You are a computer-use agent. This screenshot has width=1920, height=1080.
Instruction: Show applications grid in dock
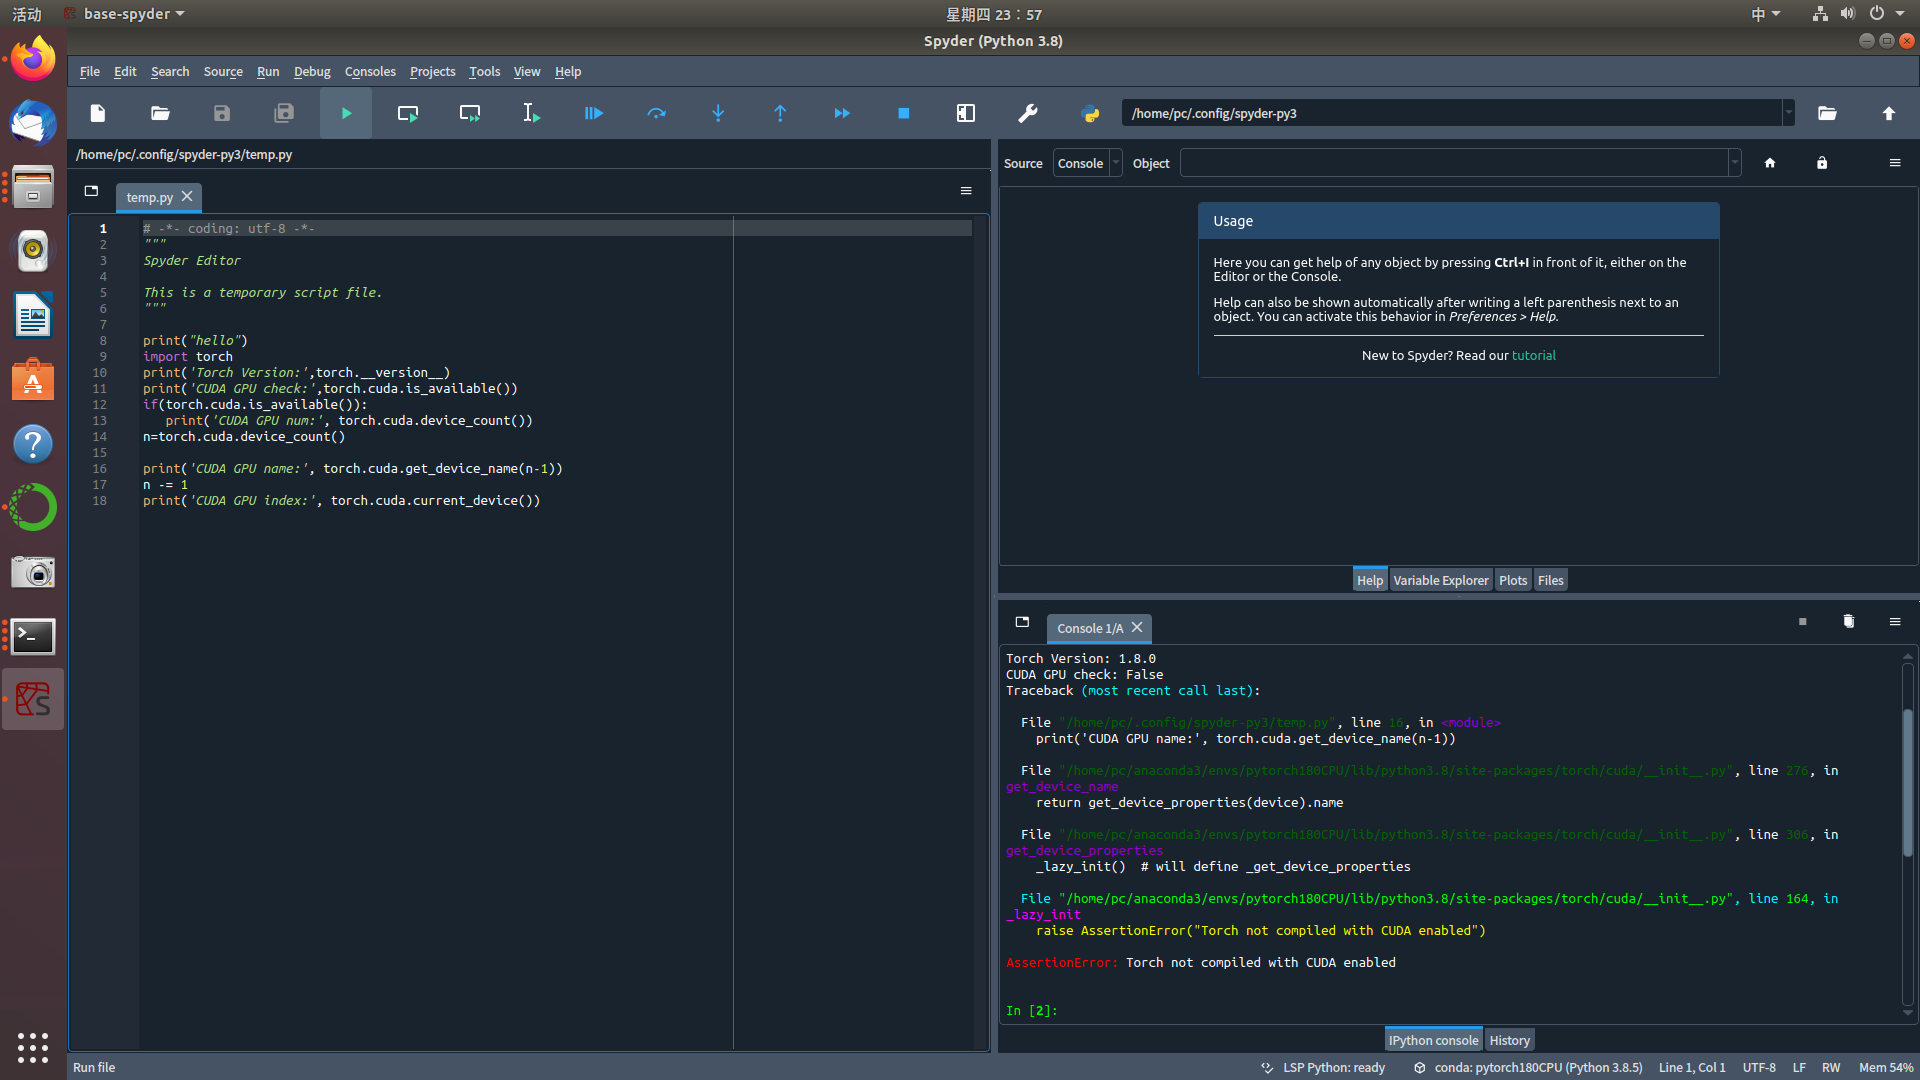pos(33,1047)
